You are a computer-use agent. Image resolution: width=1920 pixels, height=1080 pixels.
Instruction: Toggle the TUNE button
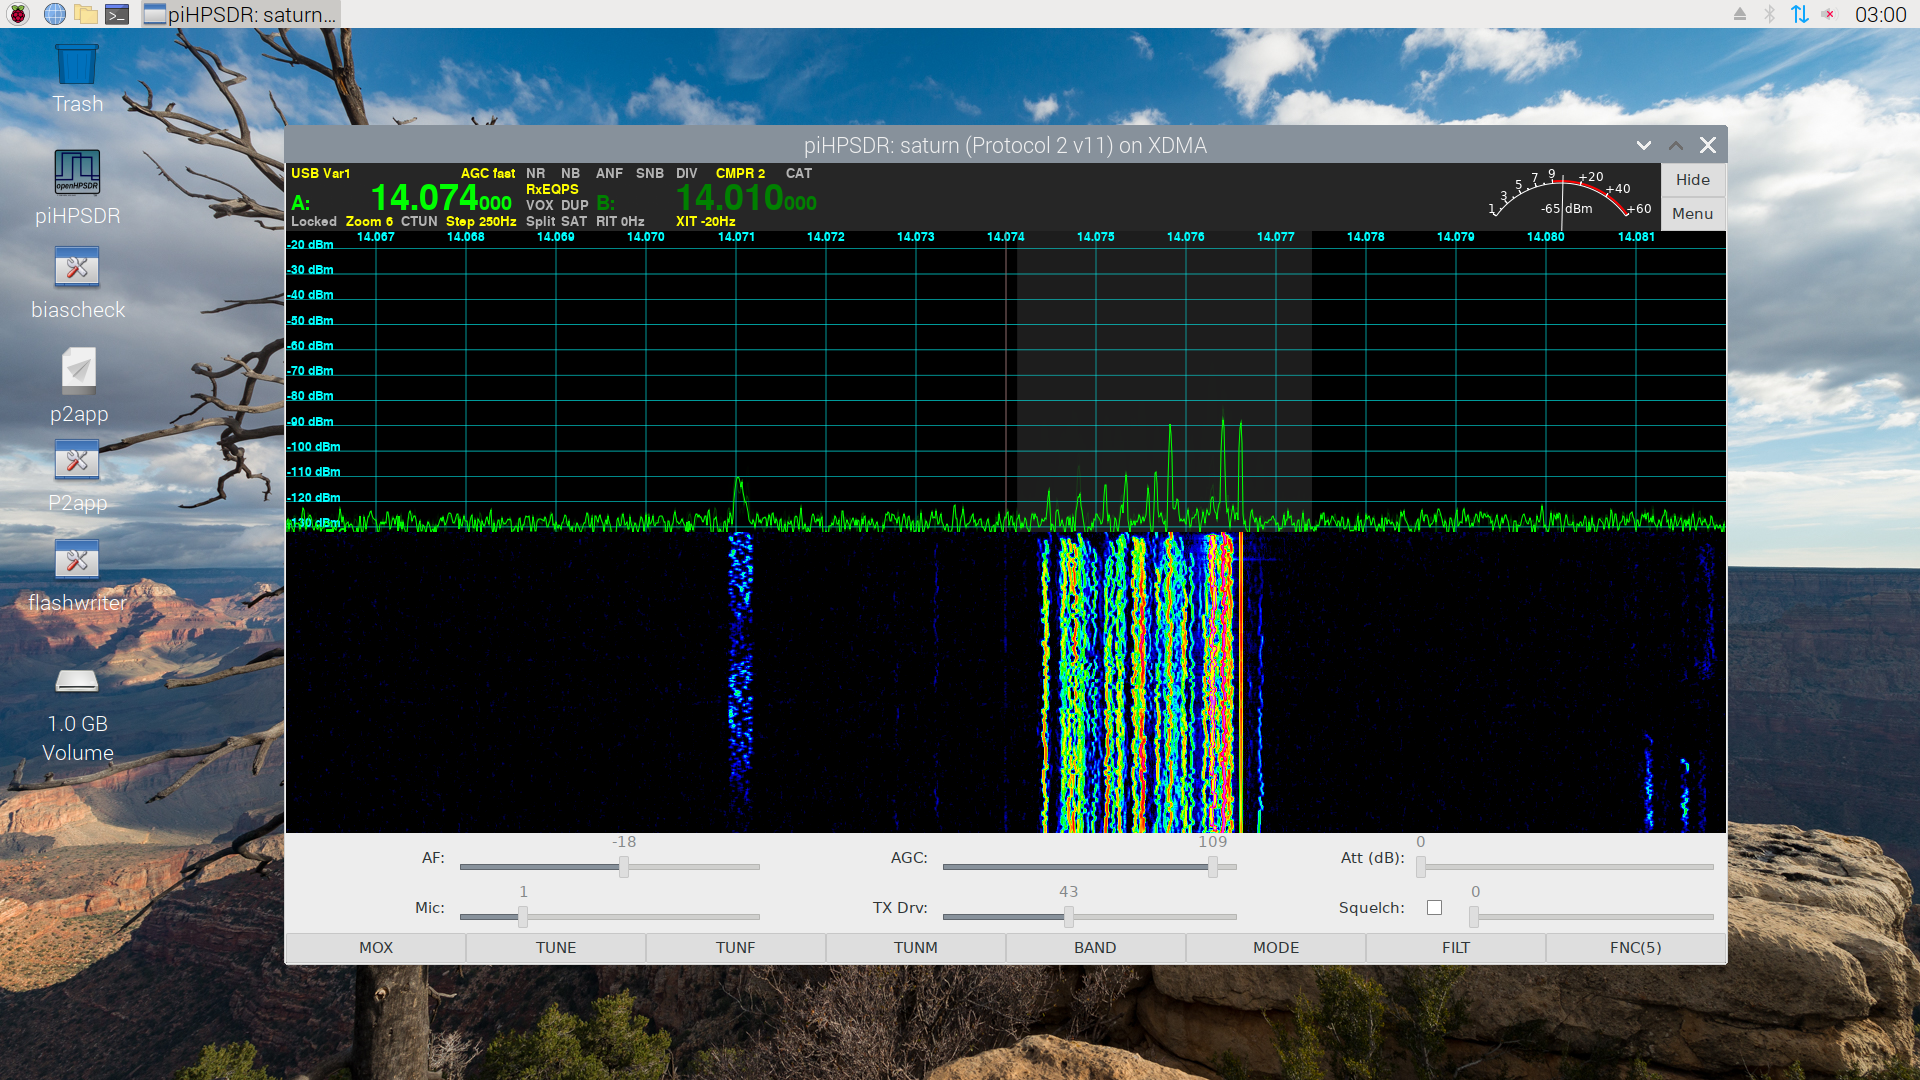(556, 948)
